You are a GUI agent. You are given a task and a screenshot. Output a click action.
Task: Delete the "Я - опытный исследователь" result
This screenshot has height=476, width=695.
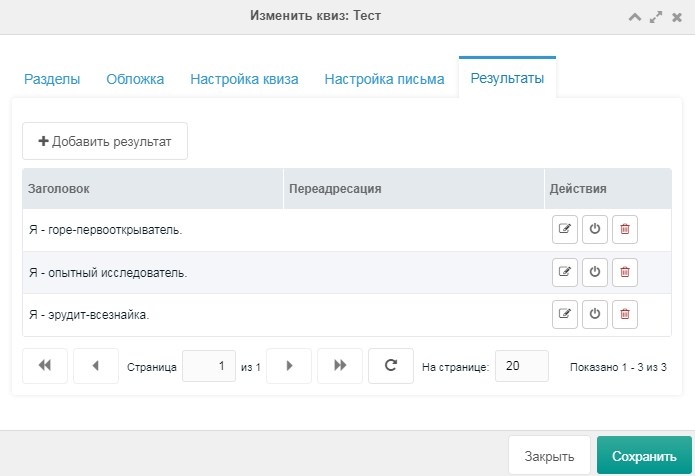pyautogui.click(x=625, y=272)
